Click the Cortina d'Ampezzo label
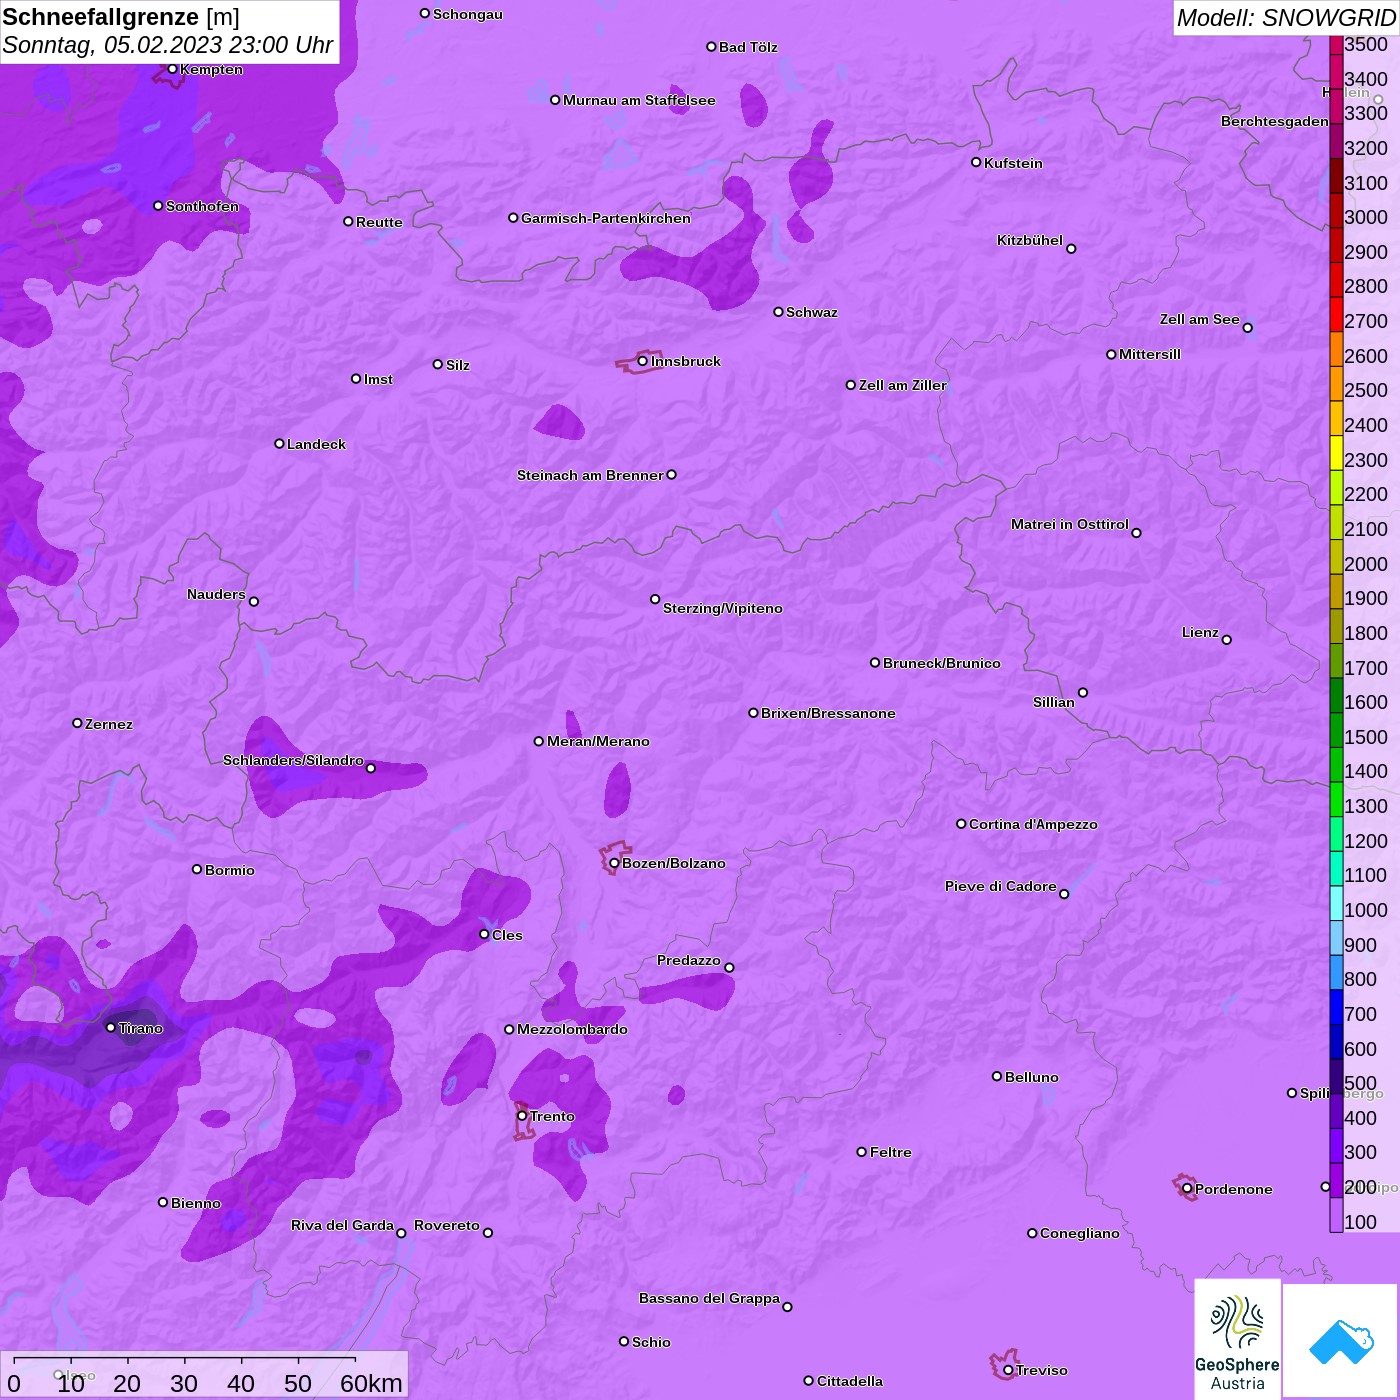Screen dimensions: 1400x1400 tap(1033, 824)
